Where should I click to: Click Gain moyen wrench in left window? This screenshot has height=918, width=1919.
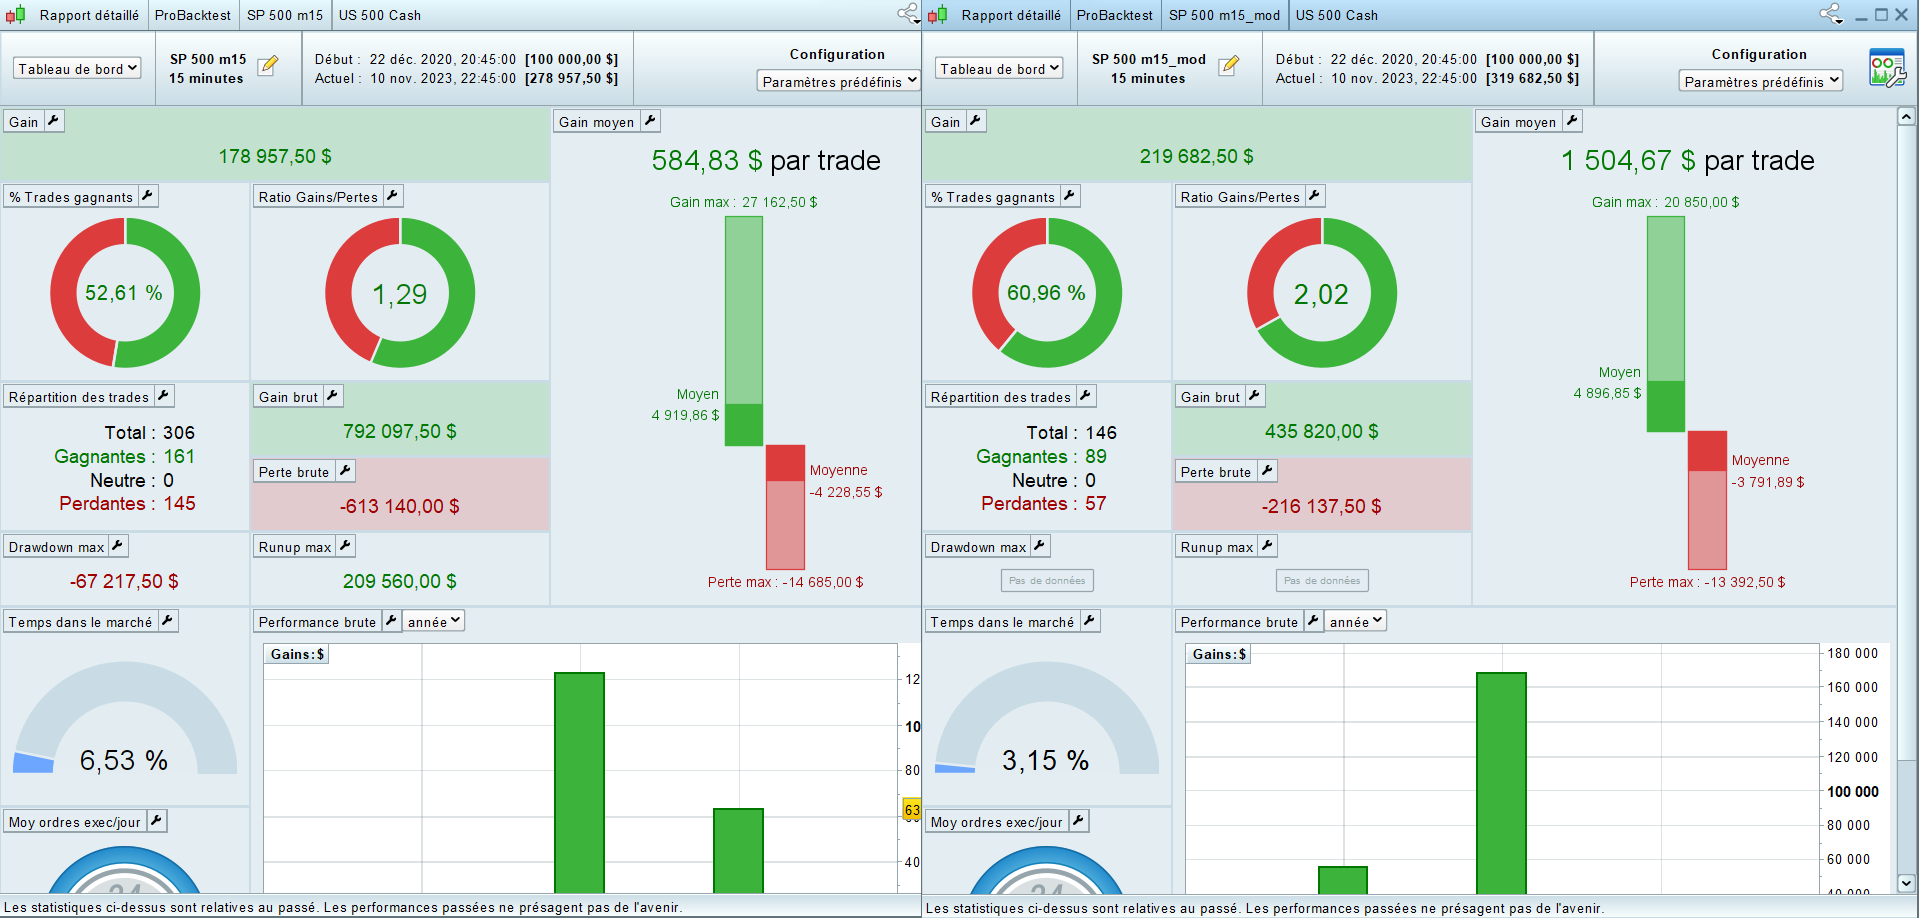pos(650,121)
